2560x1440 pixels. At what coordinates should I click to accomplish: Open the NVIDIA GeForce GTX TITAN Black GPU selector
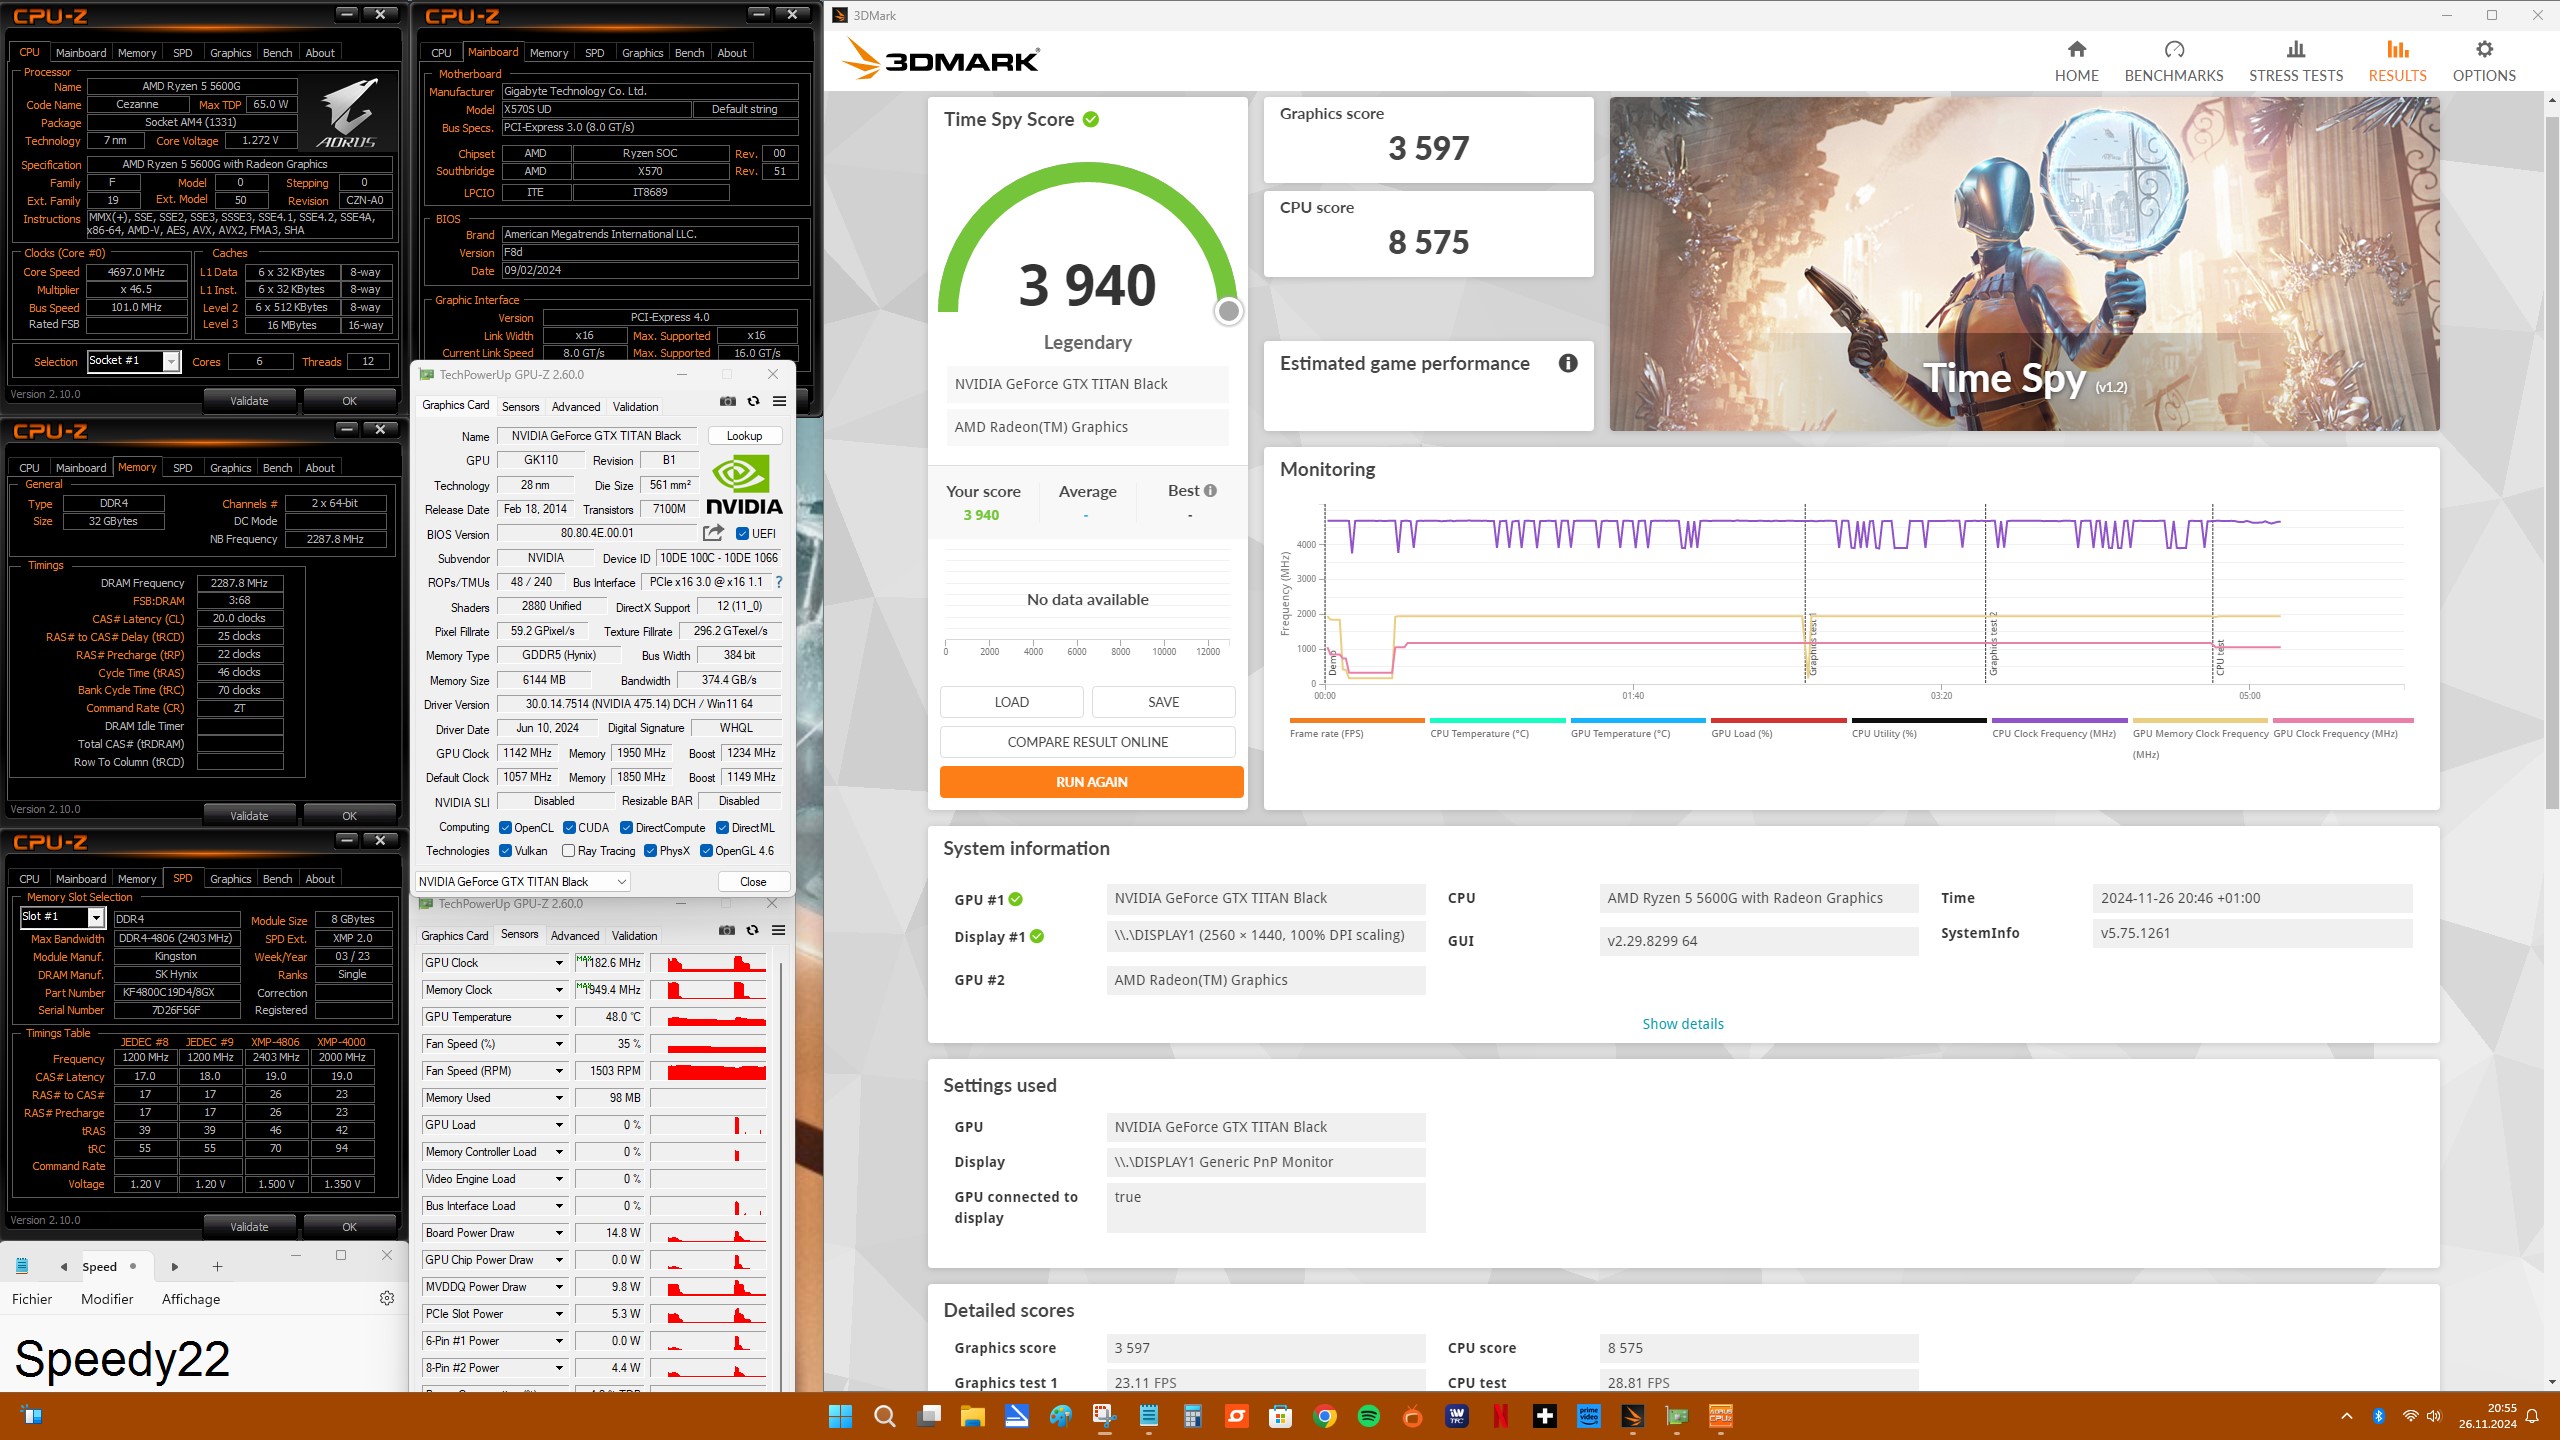pos(522,881)
